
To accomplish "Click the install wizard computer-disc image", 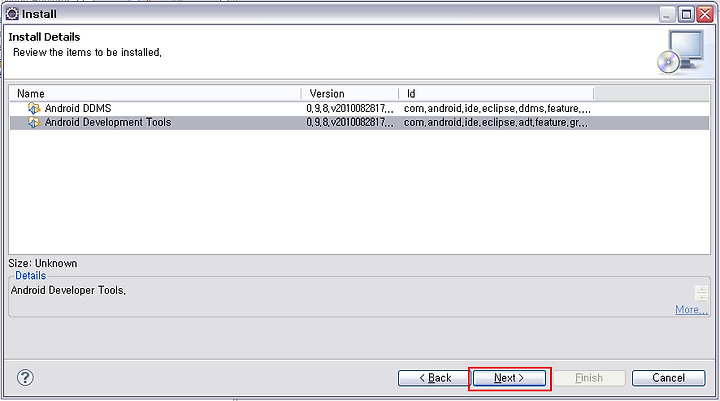I will click(681, 52).
